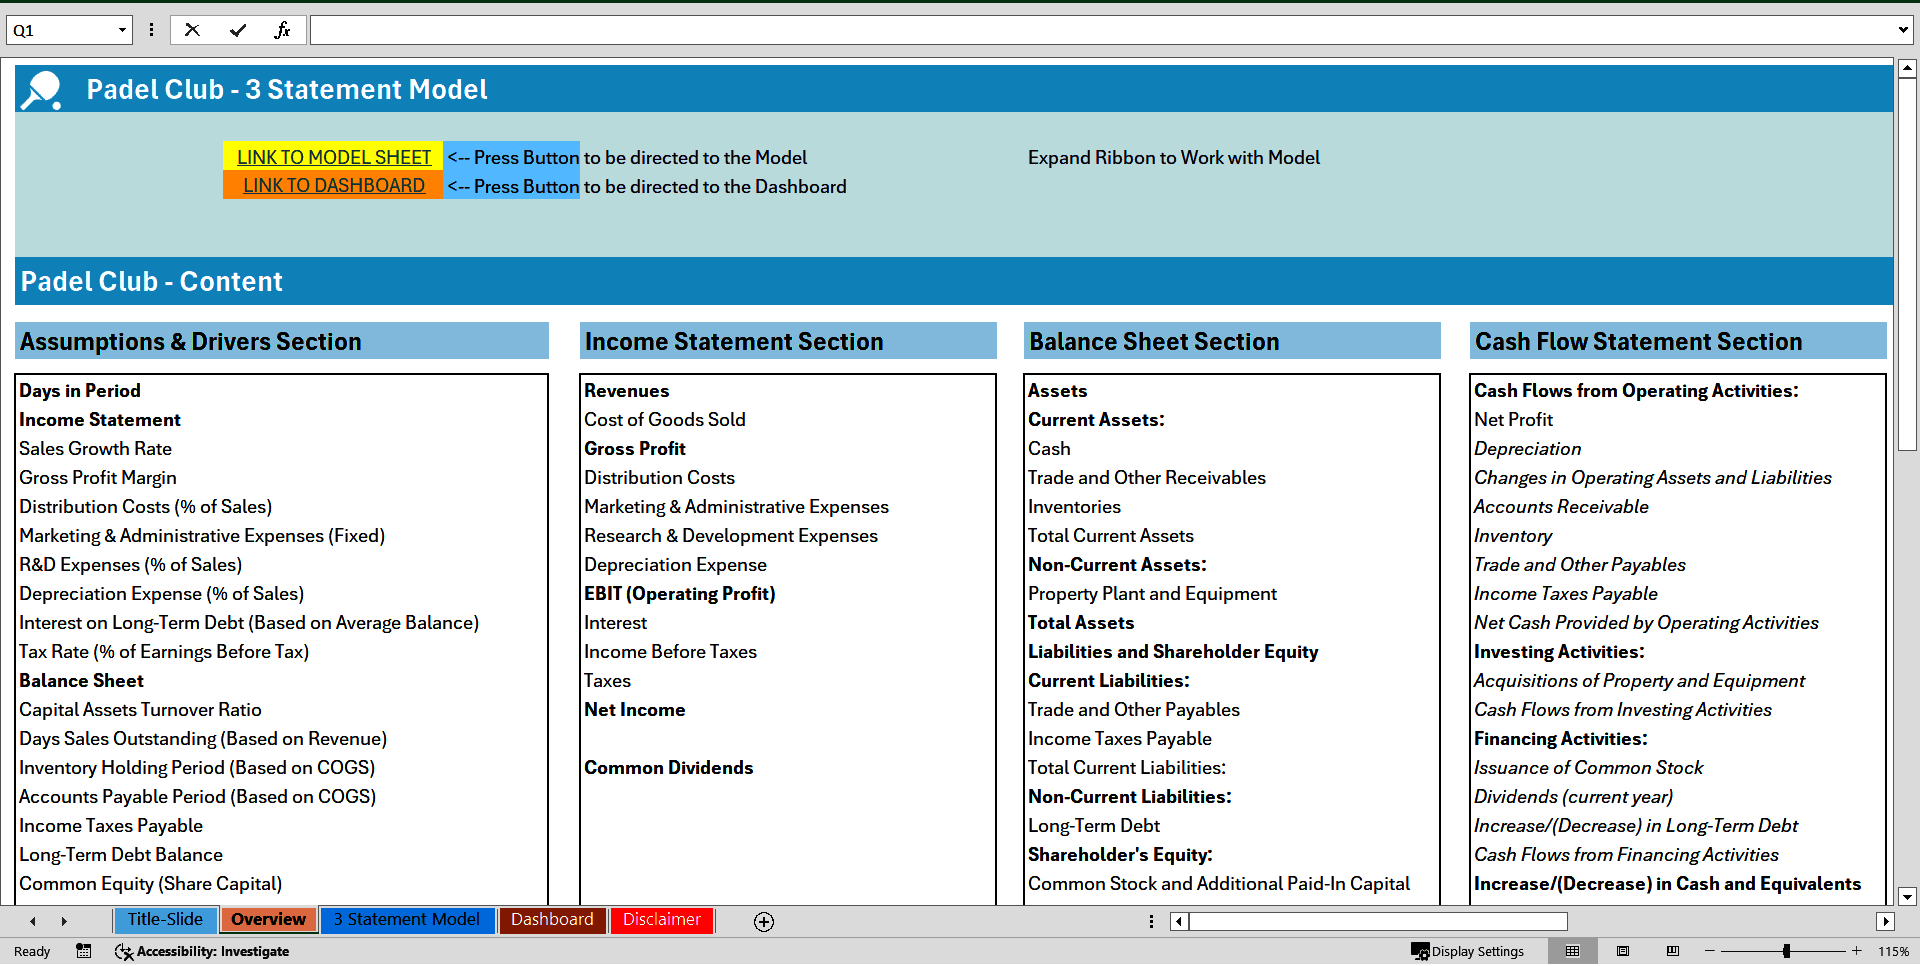Click the vertical scrollbar thumb
Screen dimensions: 1920x966
pos(1907,265)
